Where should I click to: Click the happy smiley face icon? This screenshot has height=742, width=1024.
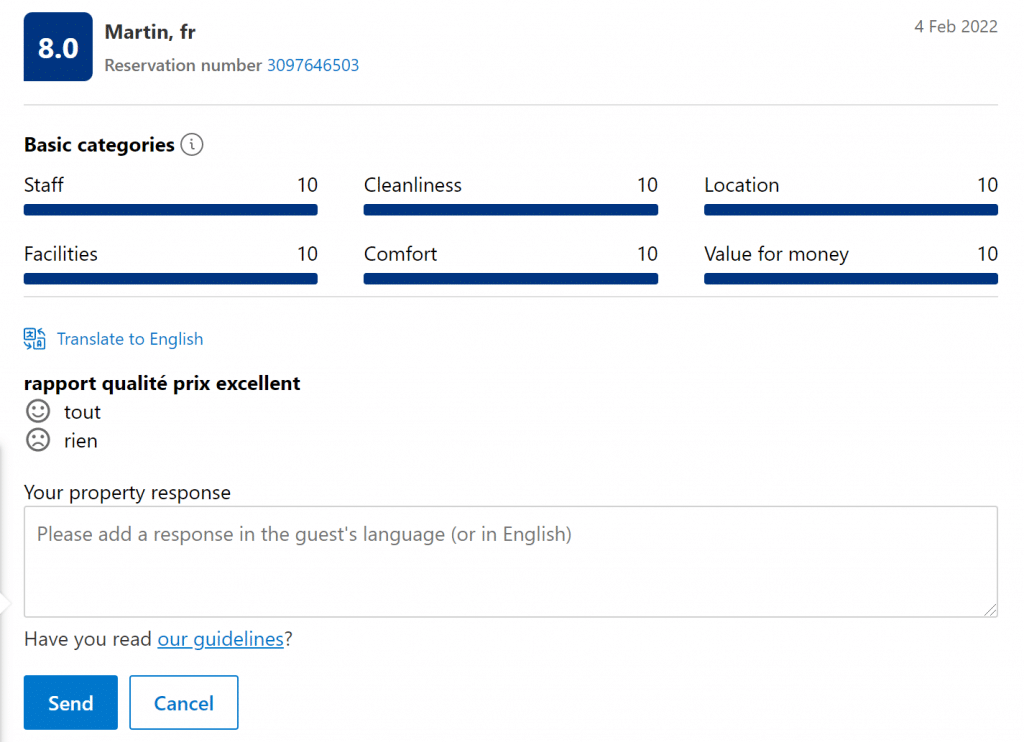click(x=38, y=411)
